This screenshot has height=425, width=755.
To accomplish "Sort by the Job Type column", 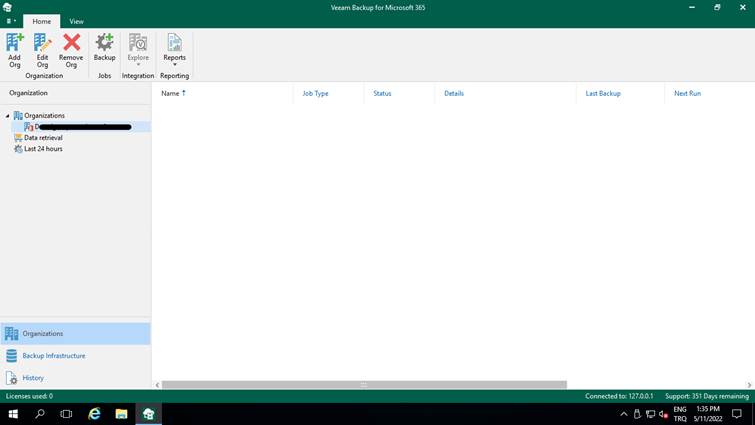I will [x=315, y=93].
